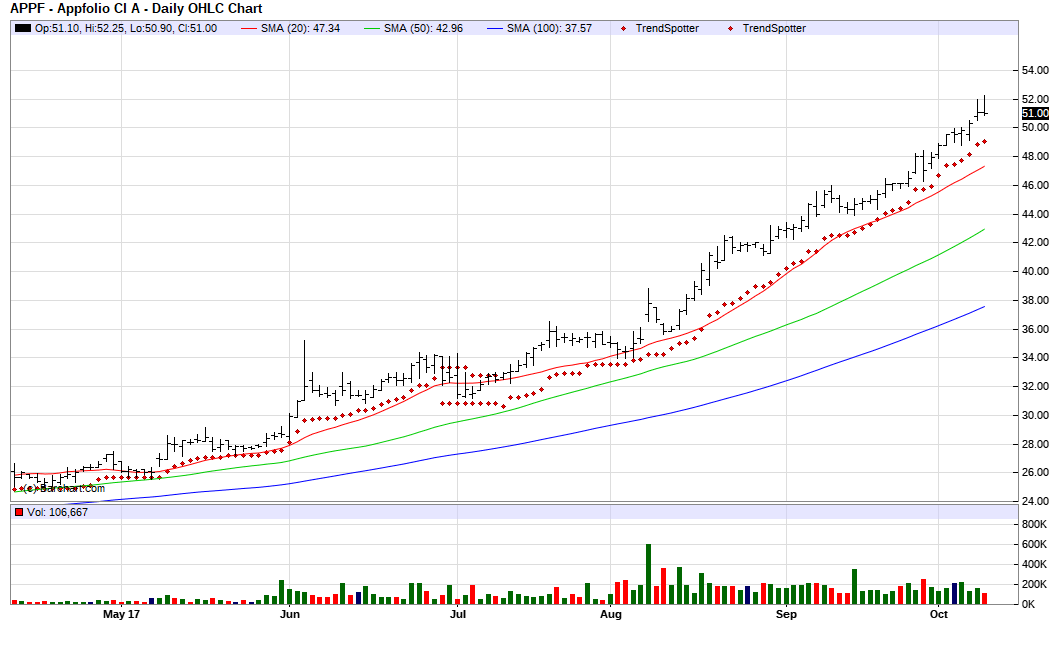Click the first TrendSpotter legend label
The width and height of the screenshot is (1060, 645).
[667, 28]
